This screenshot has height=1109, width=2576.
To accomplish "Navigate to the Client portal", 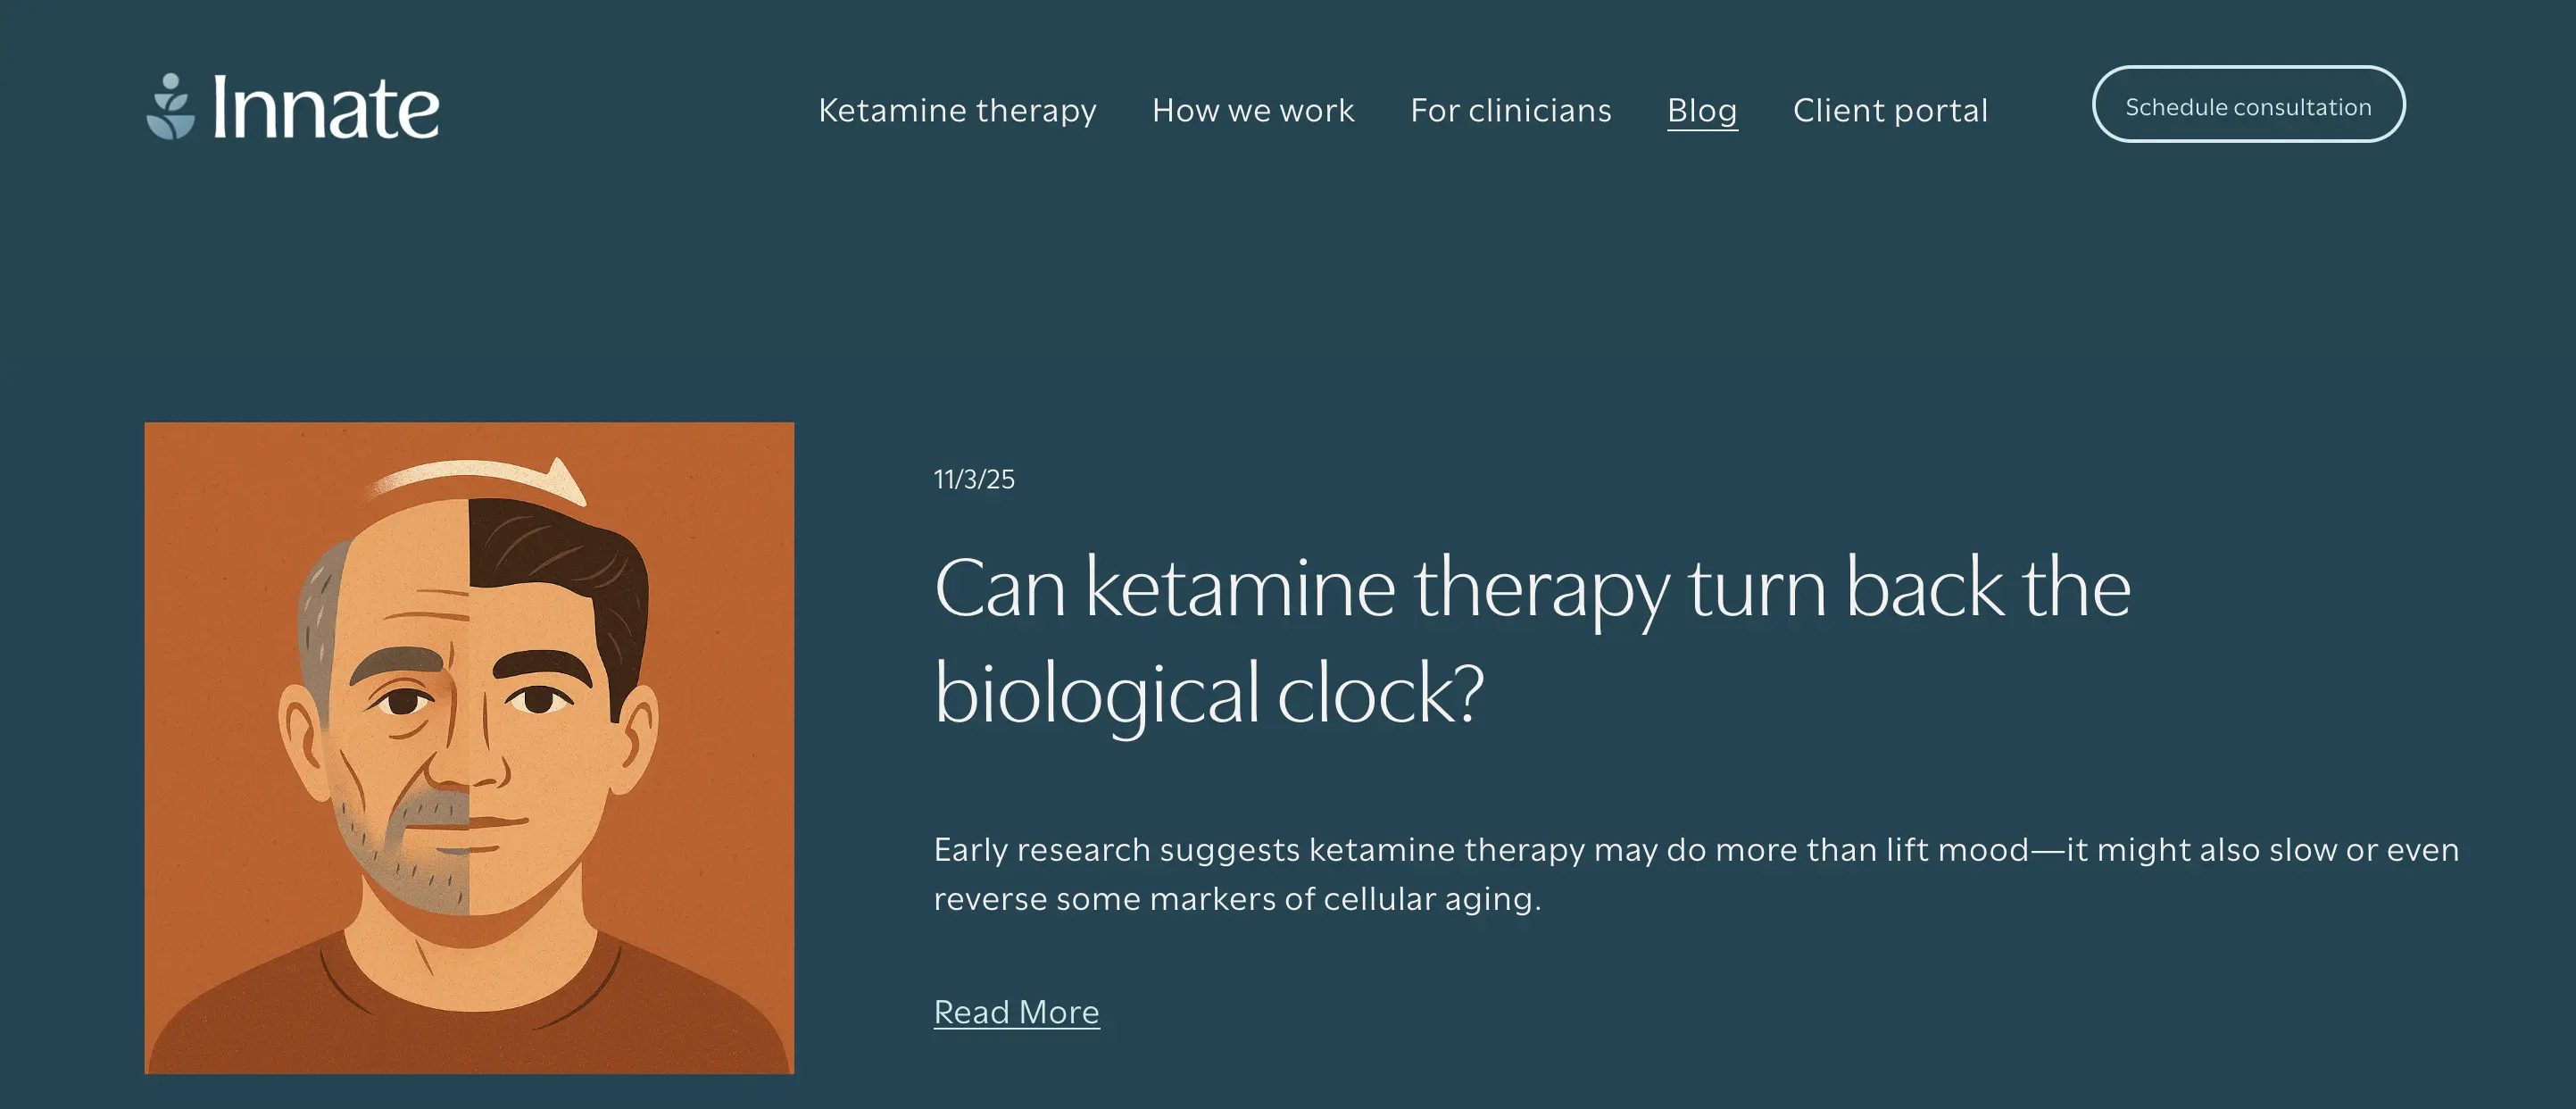I will click(1890, 110).
